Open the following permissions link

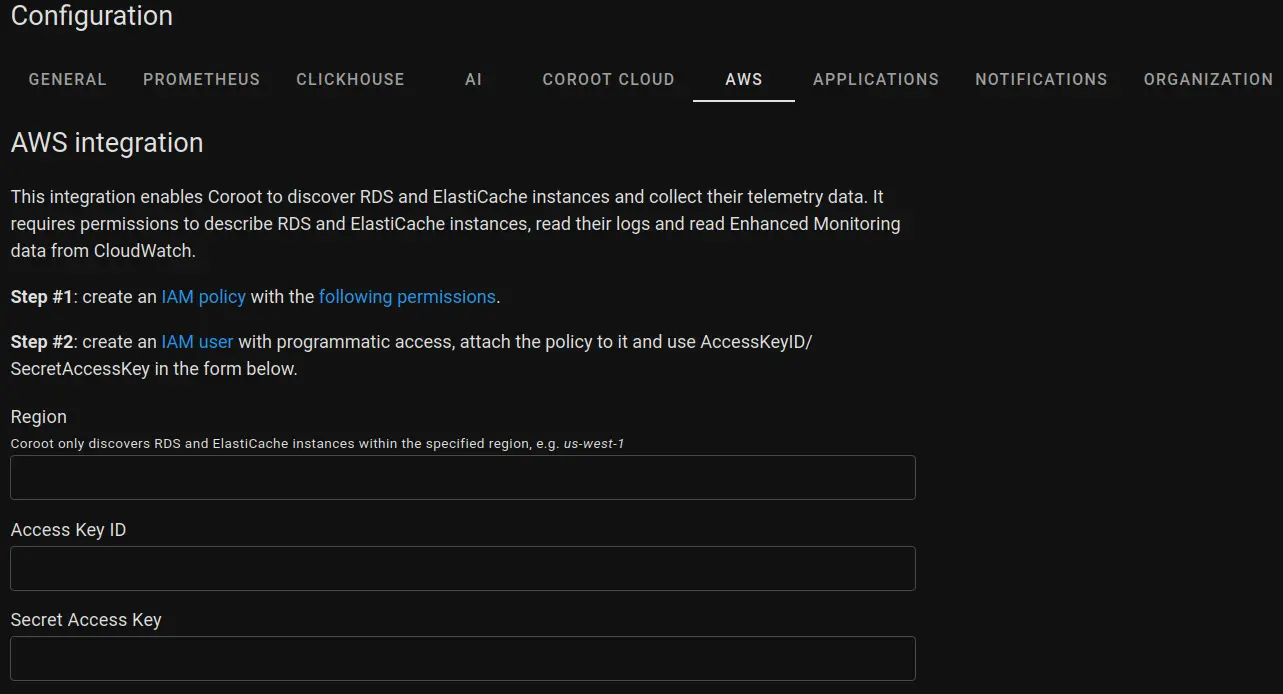pyautogui.click(x=407, y=297)
